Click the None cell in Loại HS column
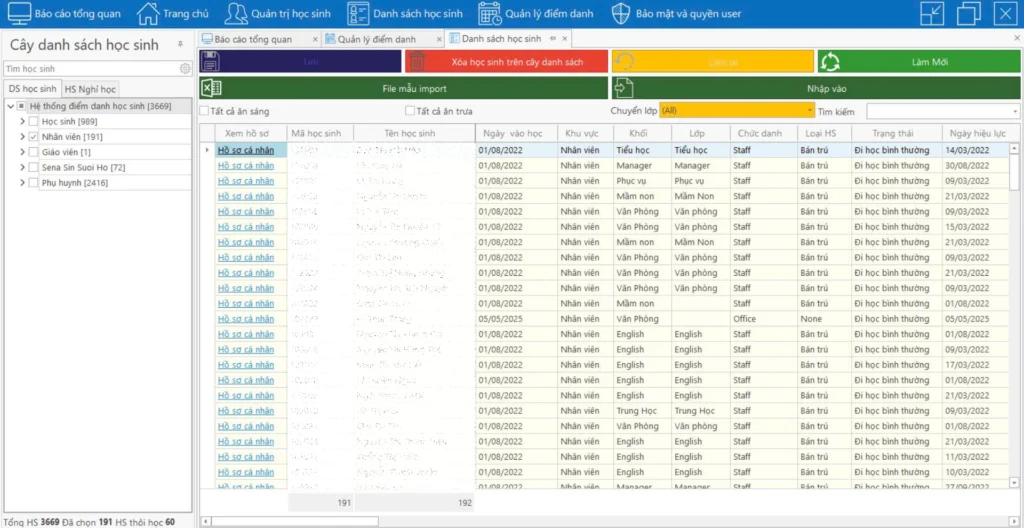1024x528 pixels. (824, 319)
